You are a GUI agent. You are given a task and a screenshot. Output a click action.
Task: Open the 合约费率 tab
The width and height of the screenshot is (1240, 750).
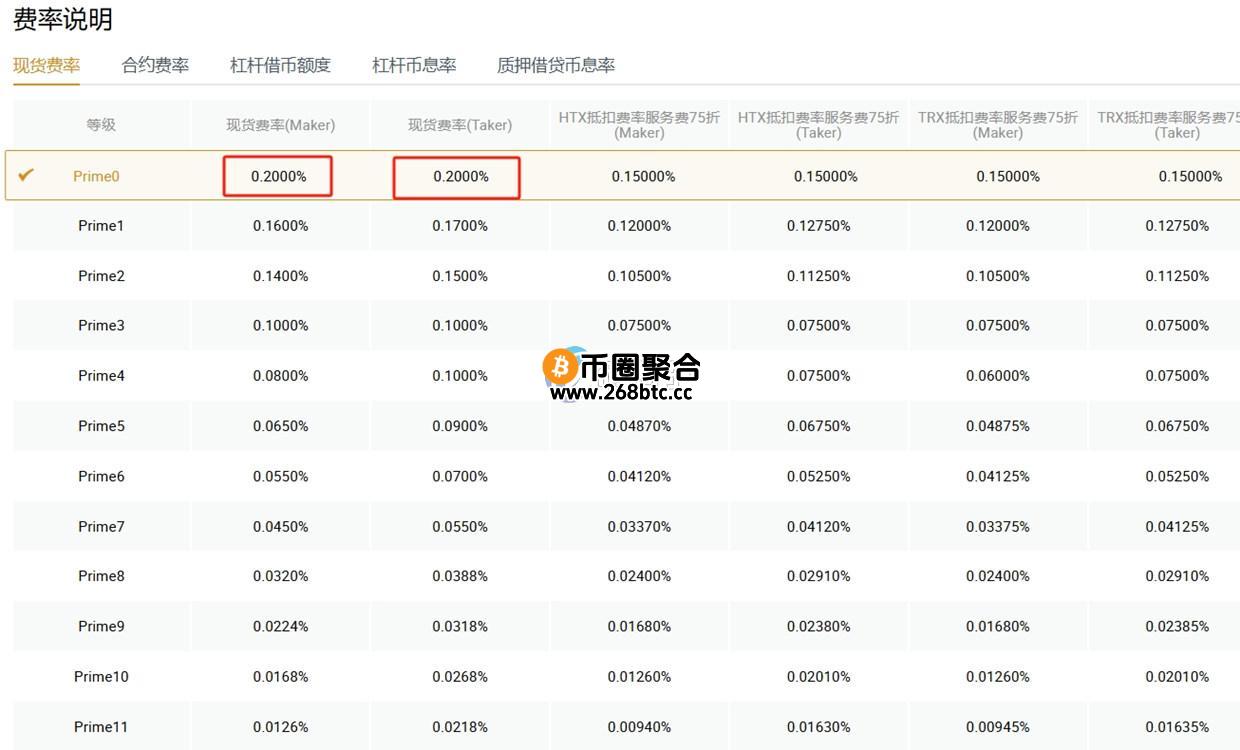[155, 65]
